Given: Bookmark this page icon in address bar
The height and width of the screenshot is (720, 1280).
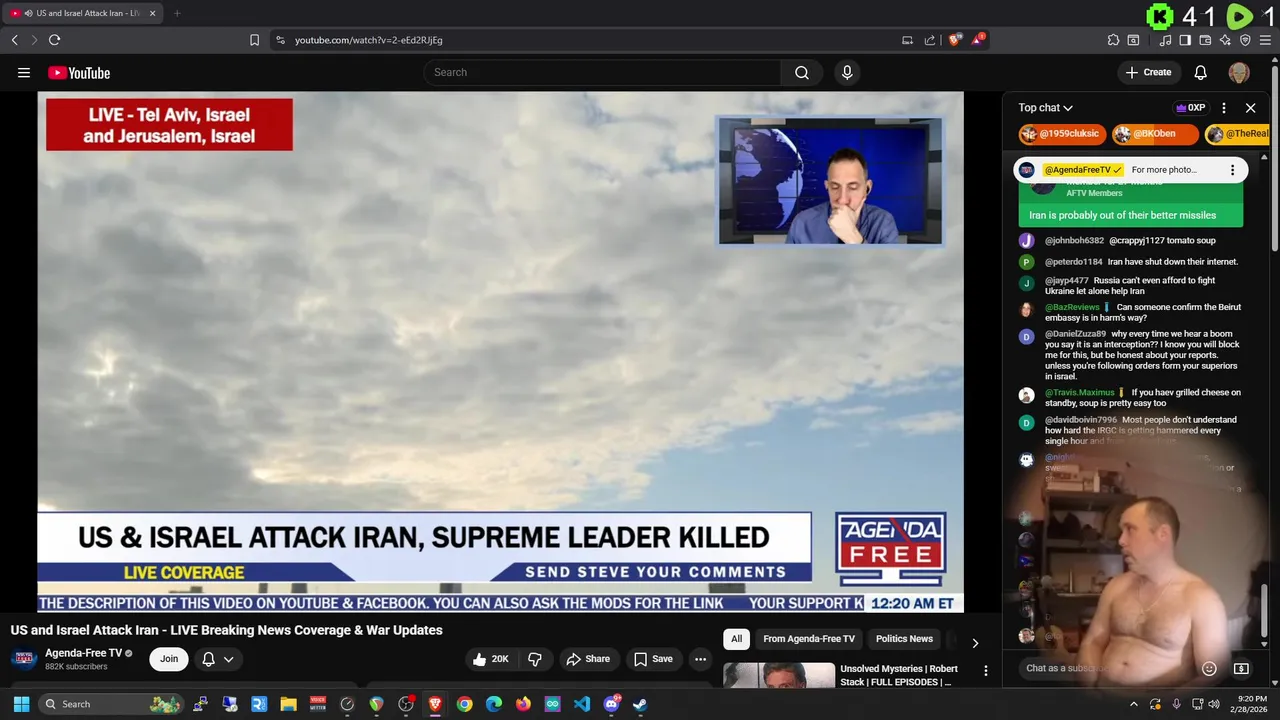Looking at the screenshot, I should click(x=254, y=40).
